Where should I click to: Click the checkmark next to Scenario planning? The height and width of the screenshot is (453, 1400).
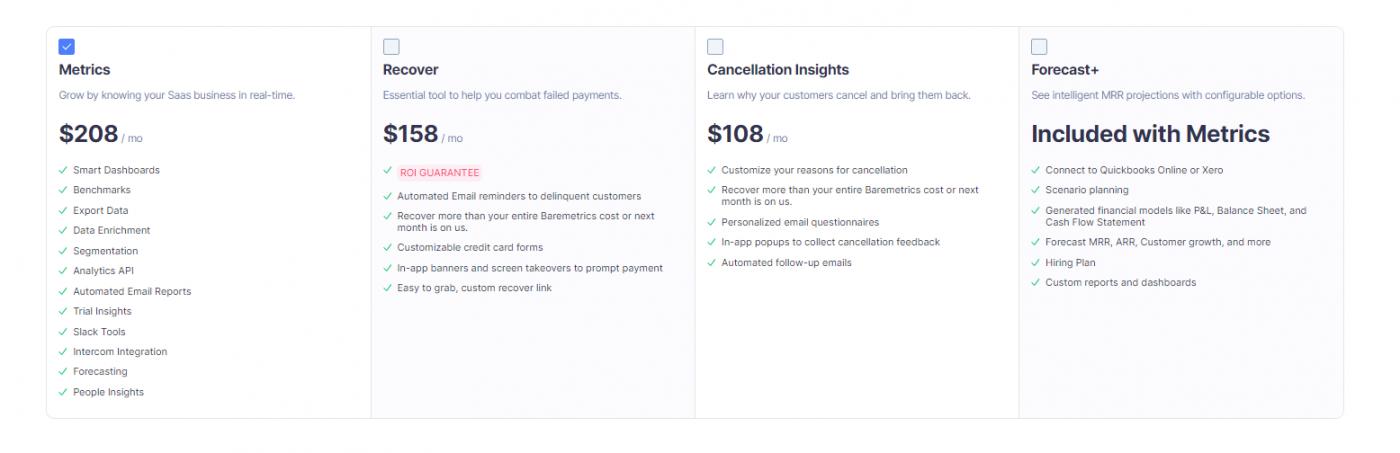[1036, 190]
